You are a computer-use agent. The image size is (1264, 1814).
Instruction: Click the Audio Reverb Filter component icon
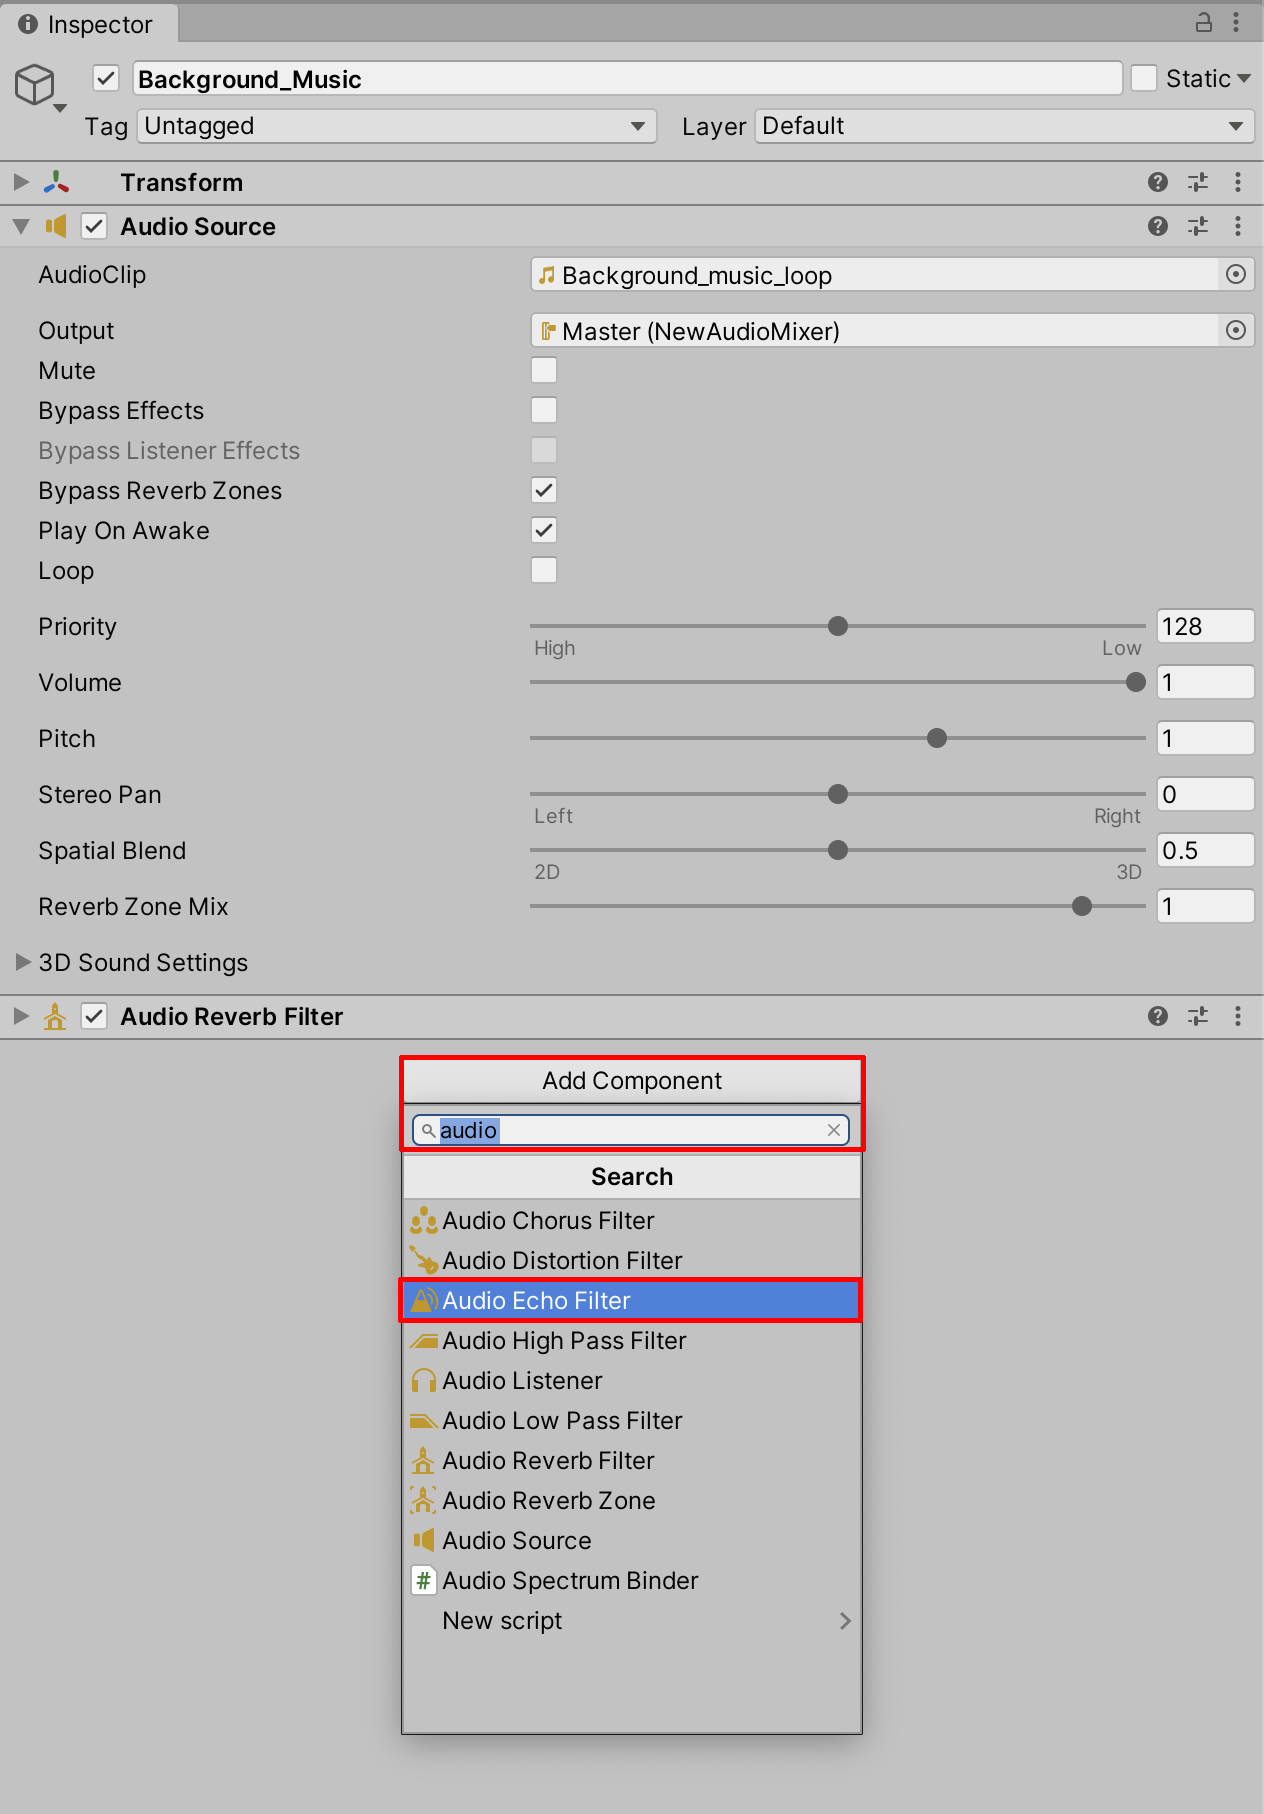pos(55,1016)
